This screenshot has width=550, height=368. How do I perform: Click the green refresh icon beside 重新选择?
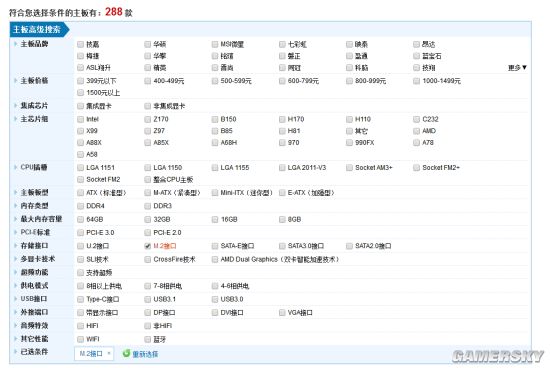coord(126,353)
